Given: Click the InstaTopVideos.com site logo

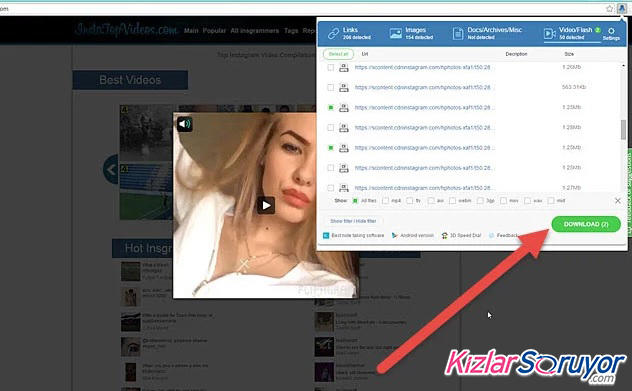Looking at the screenshot, I should click(126, 29).
